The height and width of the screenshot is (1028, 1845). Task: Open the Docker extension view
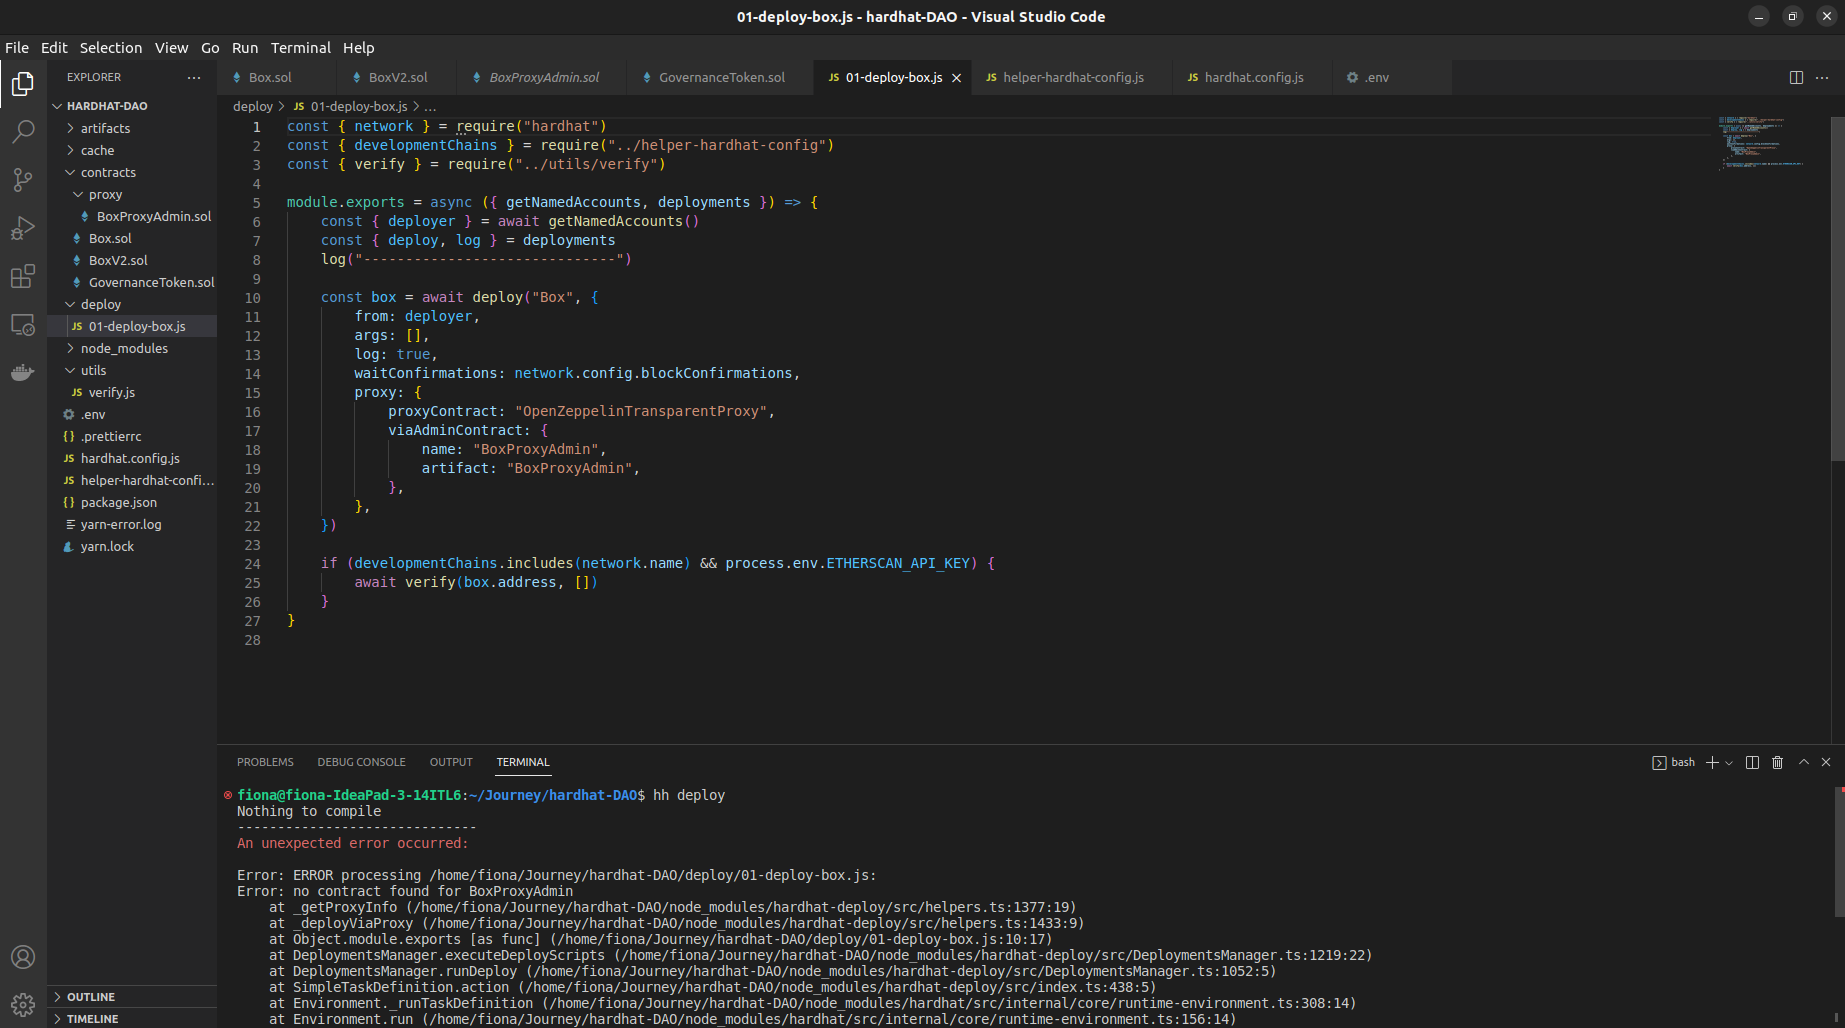22,372
